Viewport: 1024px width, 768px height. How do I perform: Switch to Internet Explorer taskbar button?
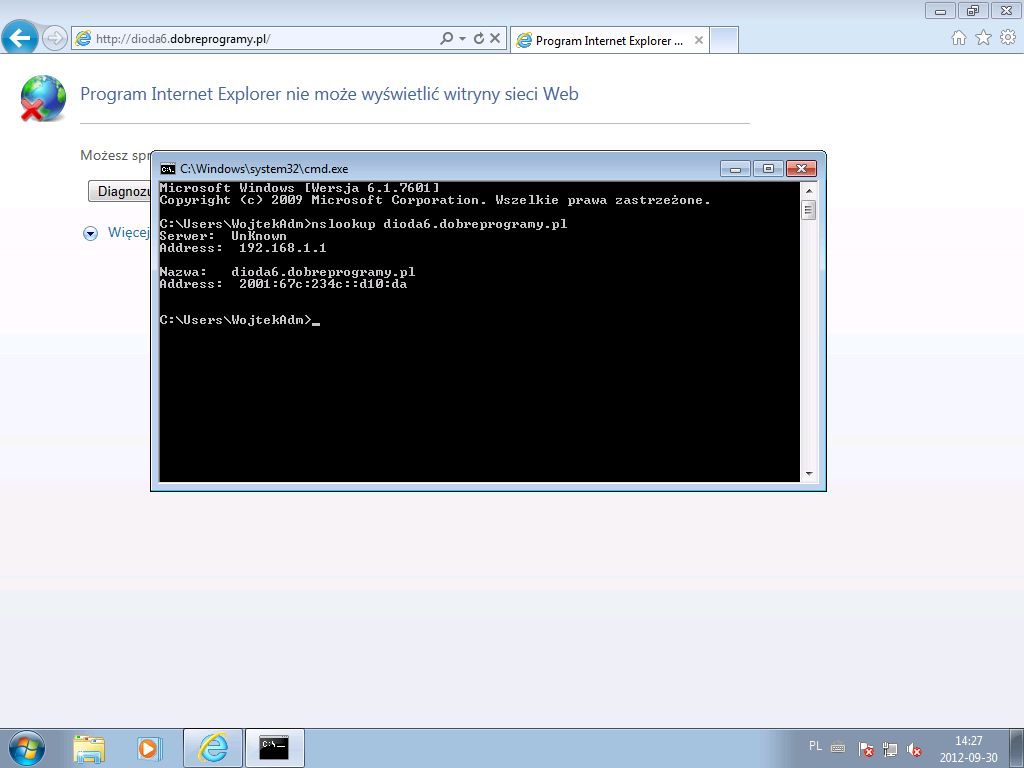pos(213,748)
